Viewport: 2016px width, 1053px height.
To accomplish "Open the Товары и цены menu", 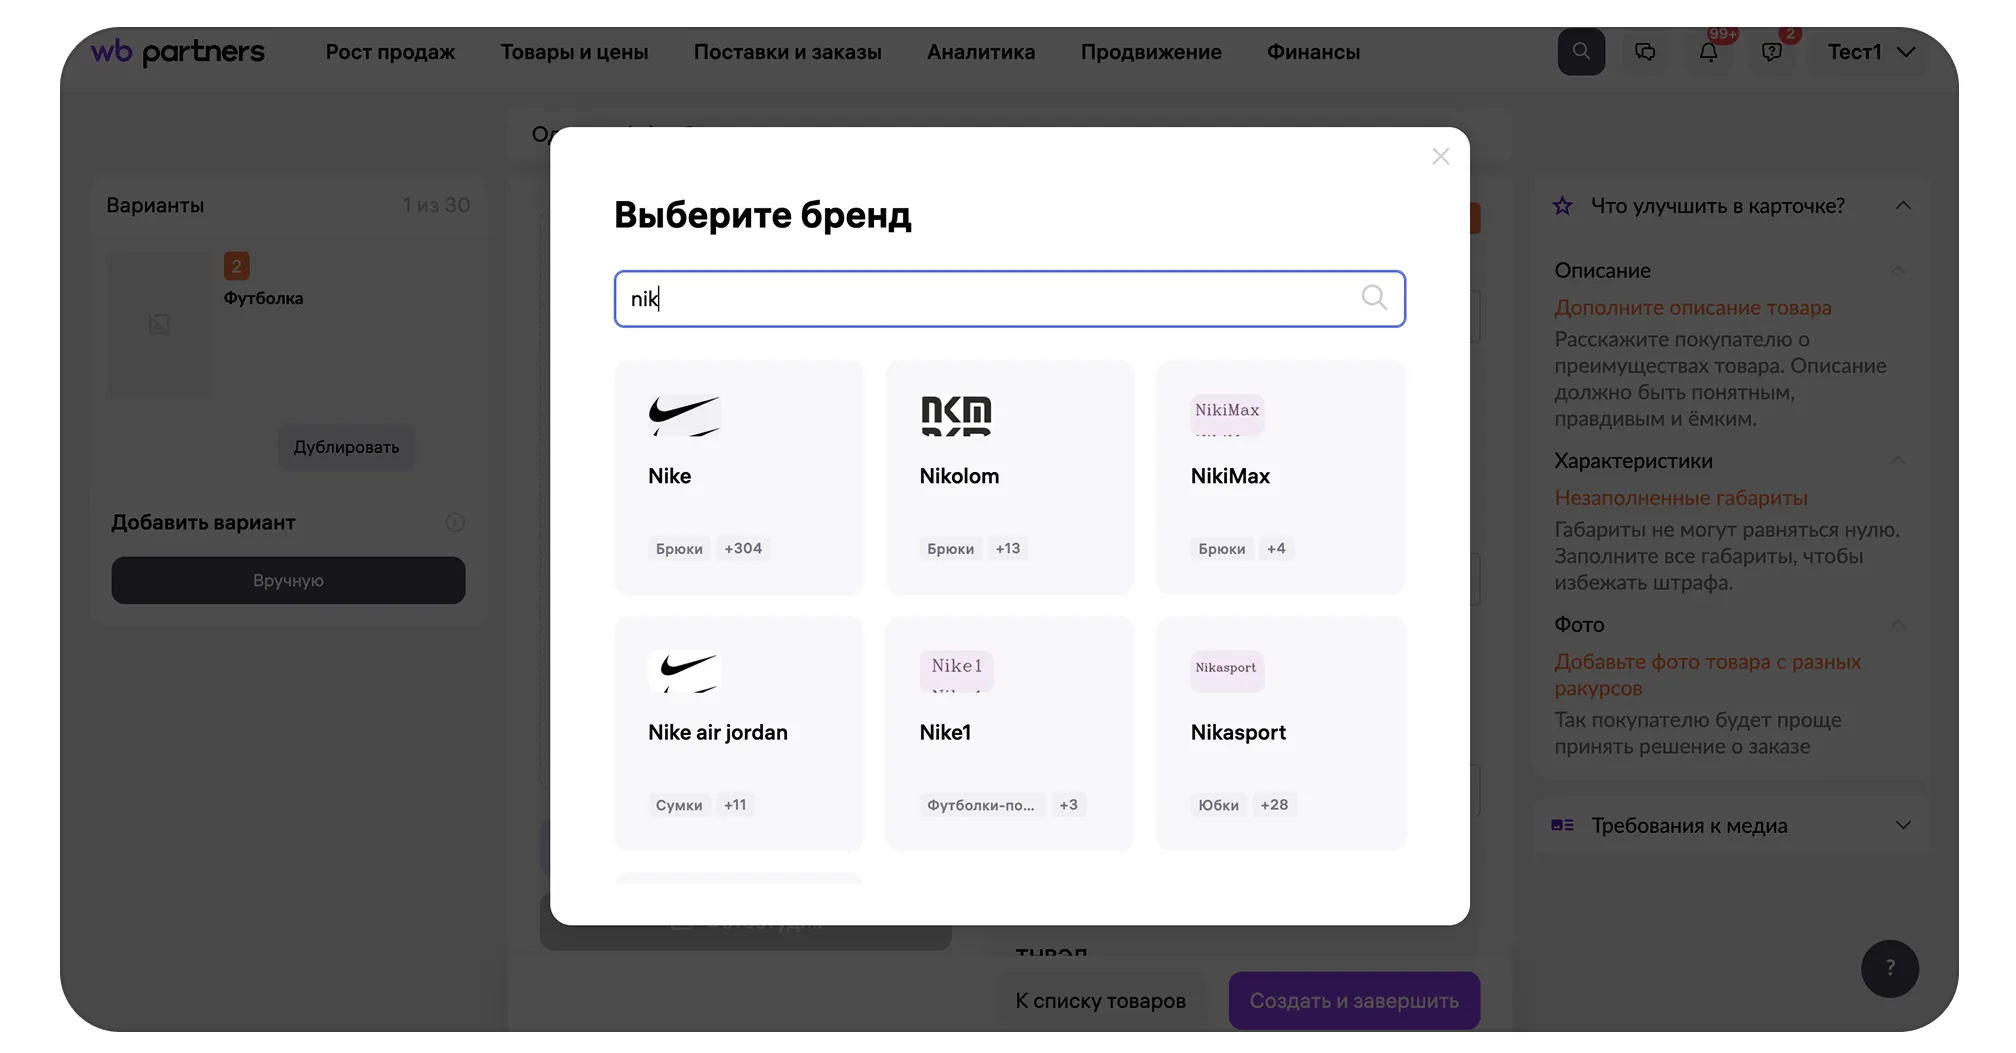I will [x=574, y=52].
